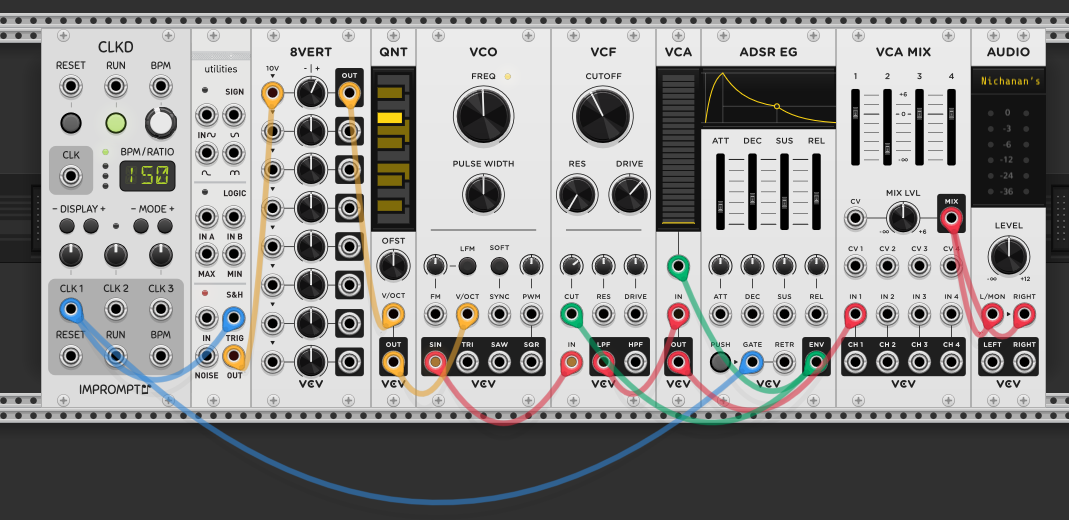Click the VCO PULSE WIDTH knob
Viewport: 1069px width, 520px height.
483,194
